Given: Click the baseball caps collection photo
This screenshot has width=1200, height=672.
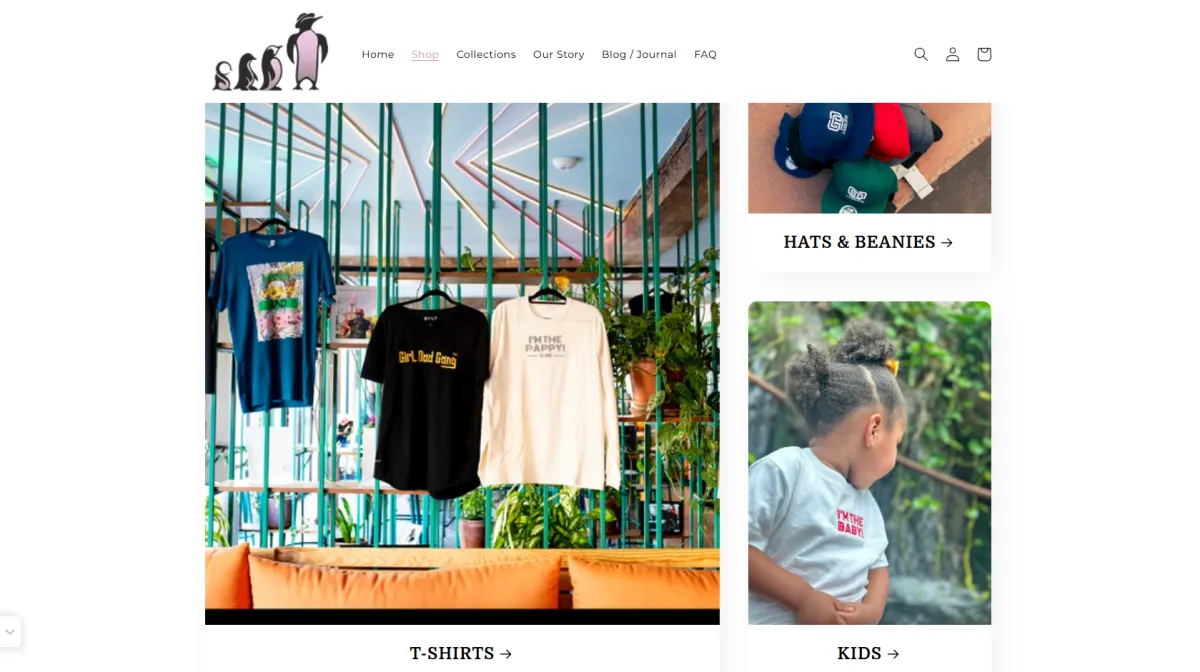Looking at the screenshot, I should click(869, 158).
